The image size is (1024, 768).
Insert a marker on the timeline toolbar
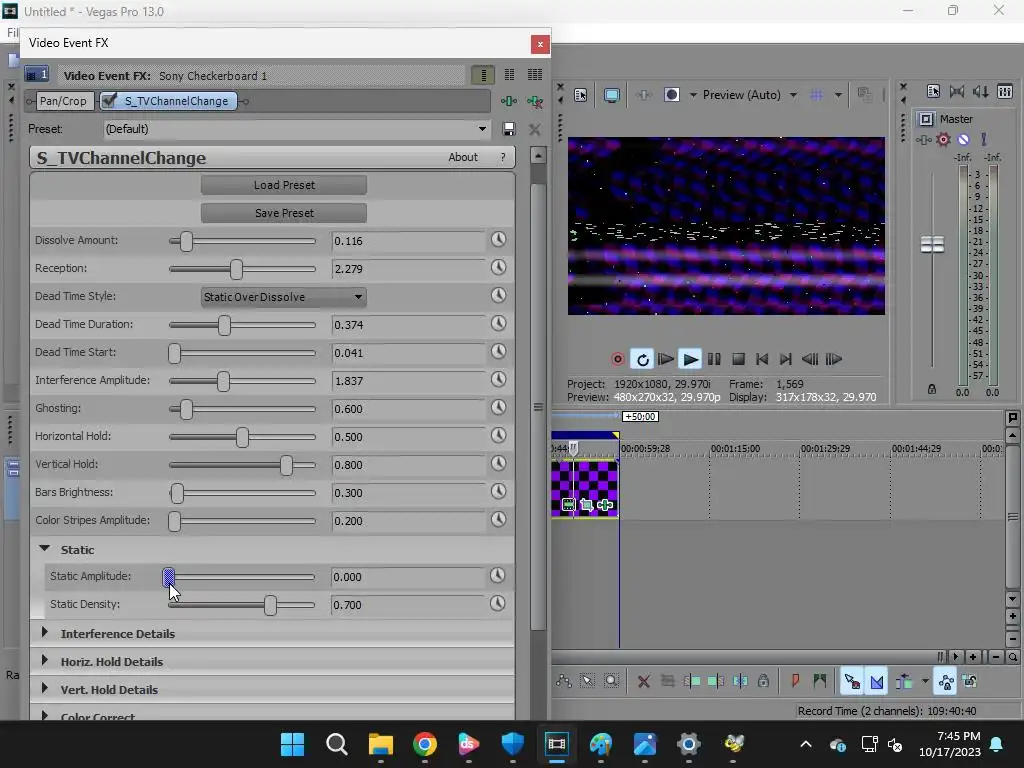pyautogui.click(x=795, y=682)
